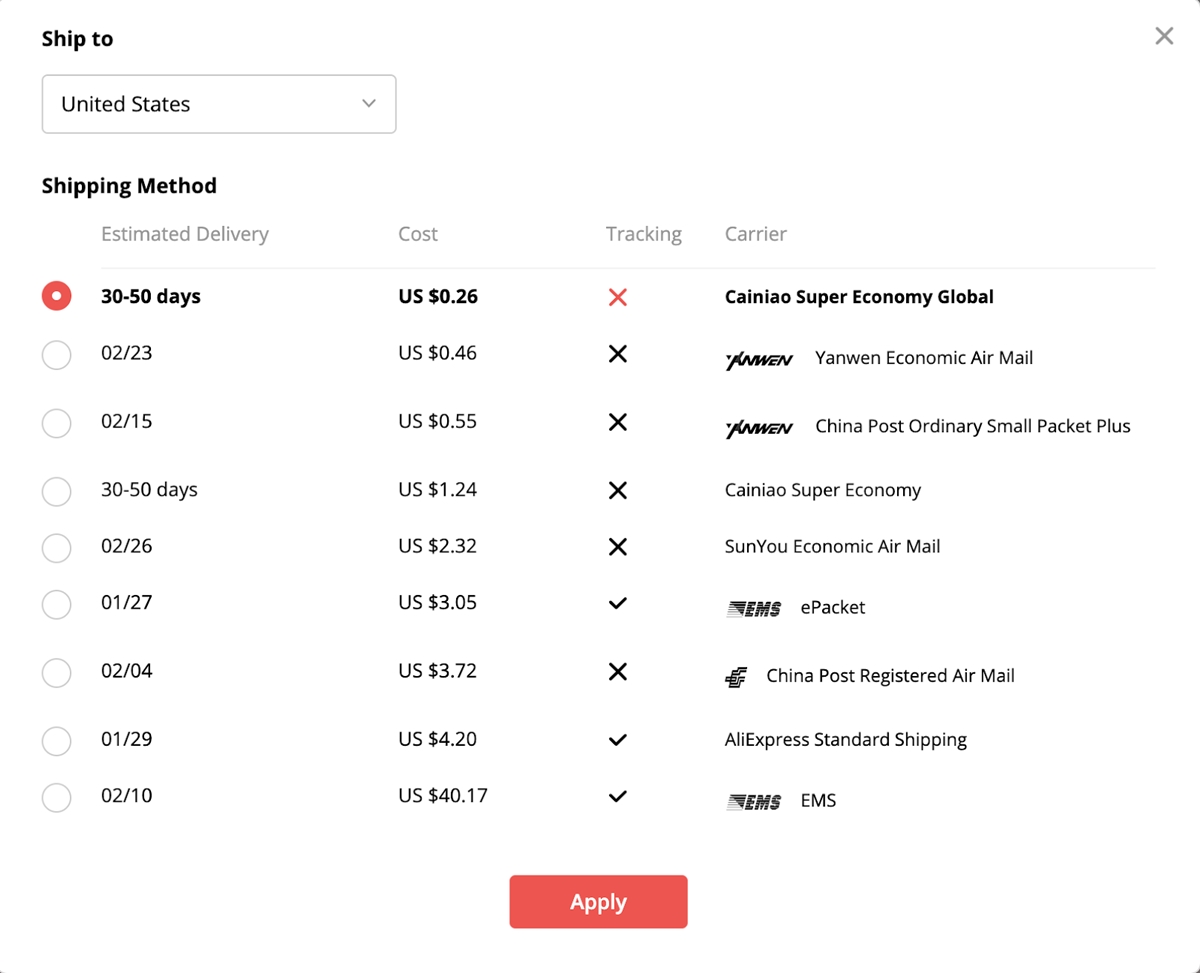
Task: Click 'AliExpress Standard Shipping' carrier text
Action: click(846, 740)
